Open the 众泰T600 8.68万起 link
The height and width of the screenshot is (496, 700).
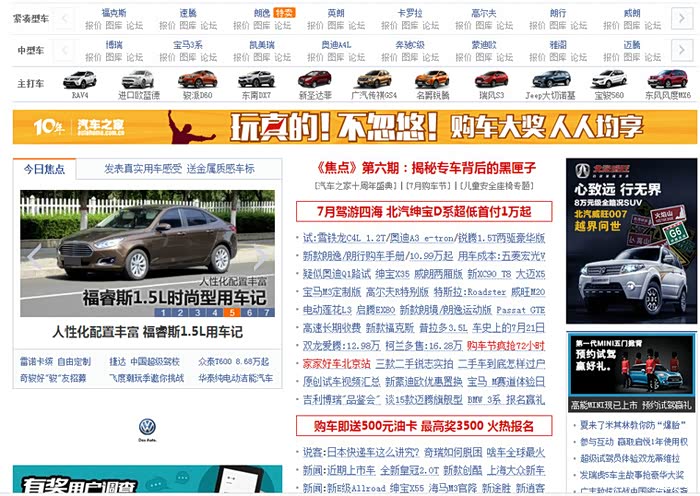click(x=233, y=362)
